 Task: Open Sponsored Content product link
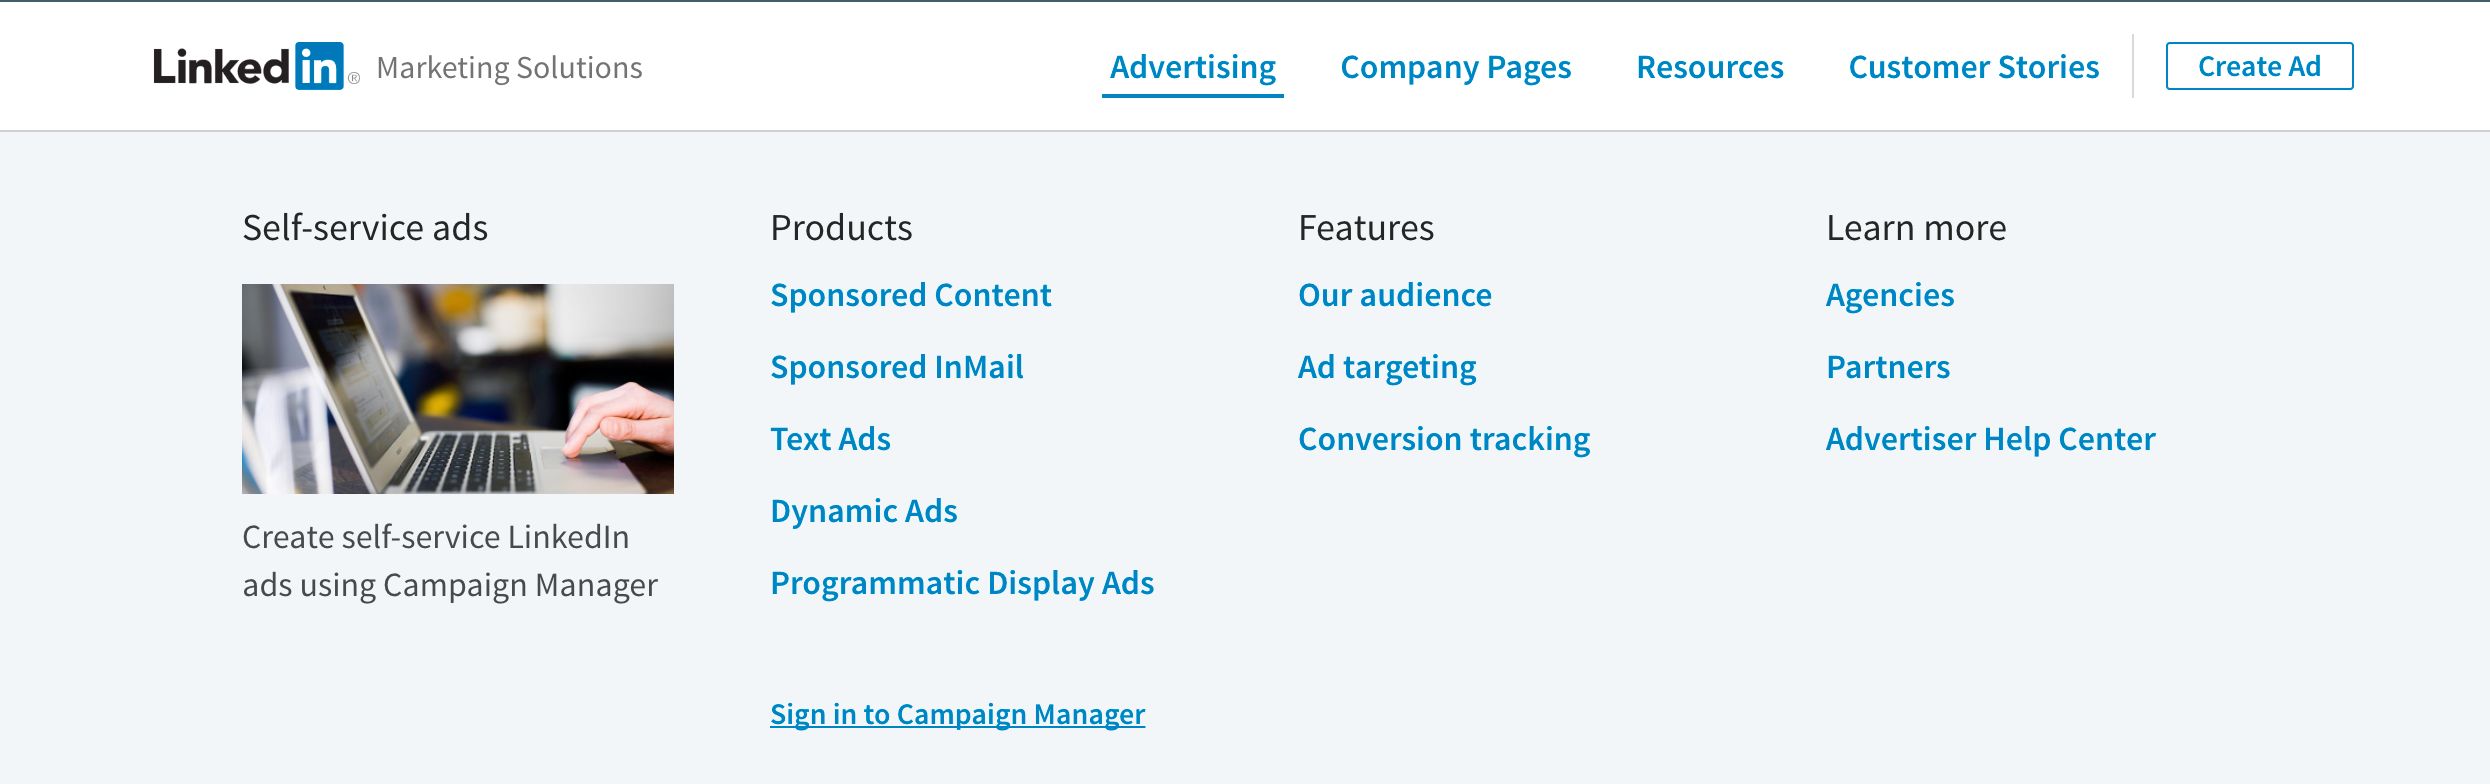pyautogui.click(x=910, y=295)
